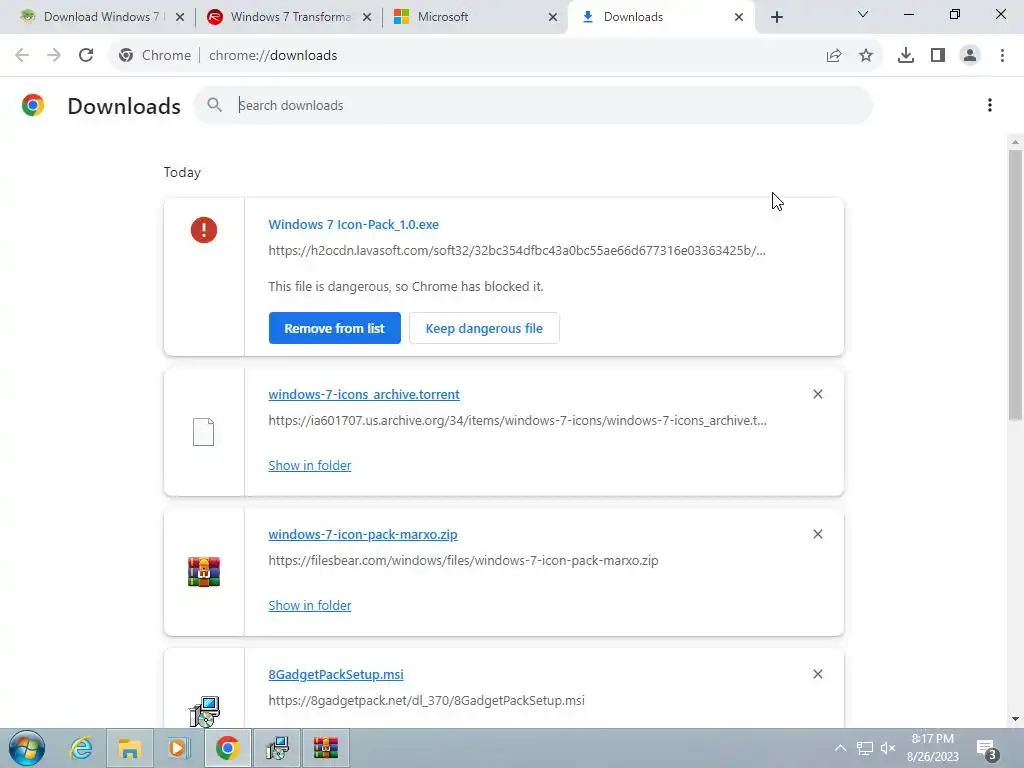Open File Explorer from the taskbar
The image size is (1024, 768).
point(129,748)
